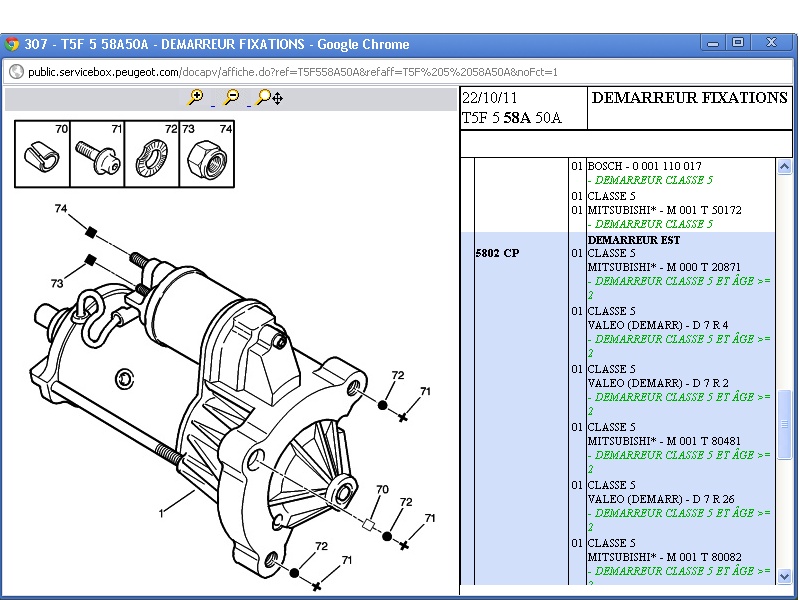Select part 72 serrated washer thumbnail

(152, 154)
